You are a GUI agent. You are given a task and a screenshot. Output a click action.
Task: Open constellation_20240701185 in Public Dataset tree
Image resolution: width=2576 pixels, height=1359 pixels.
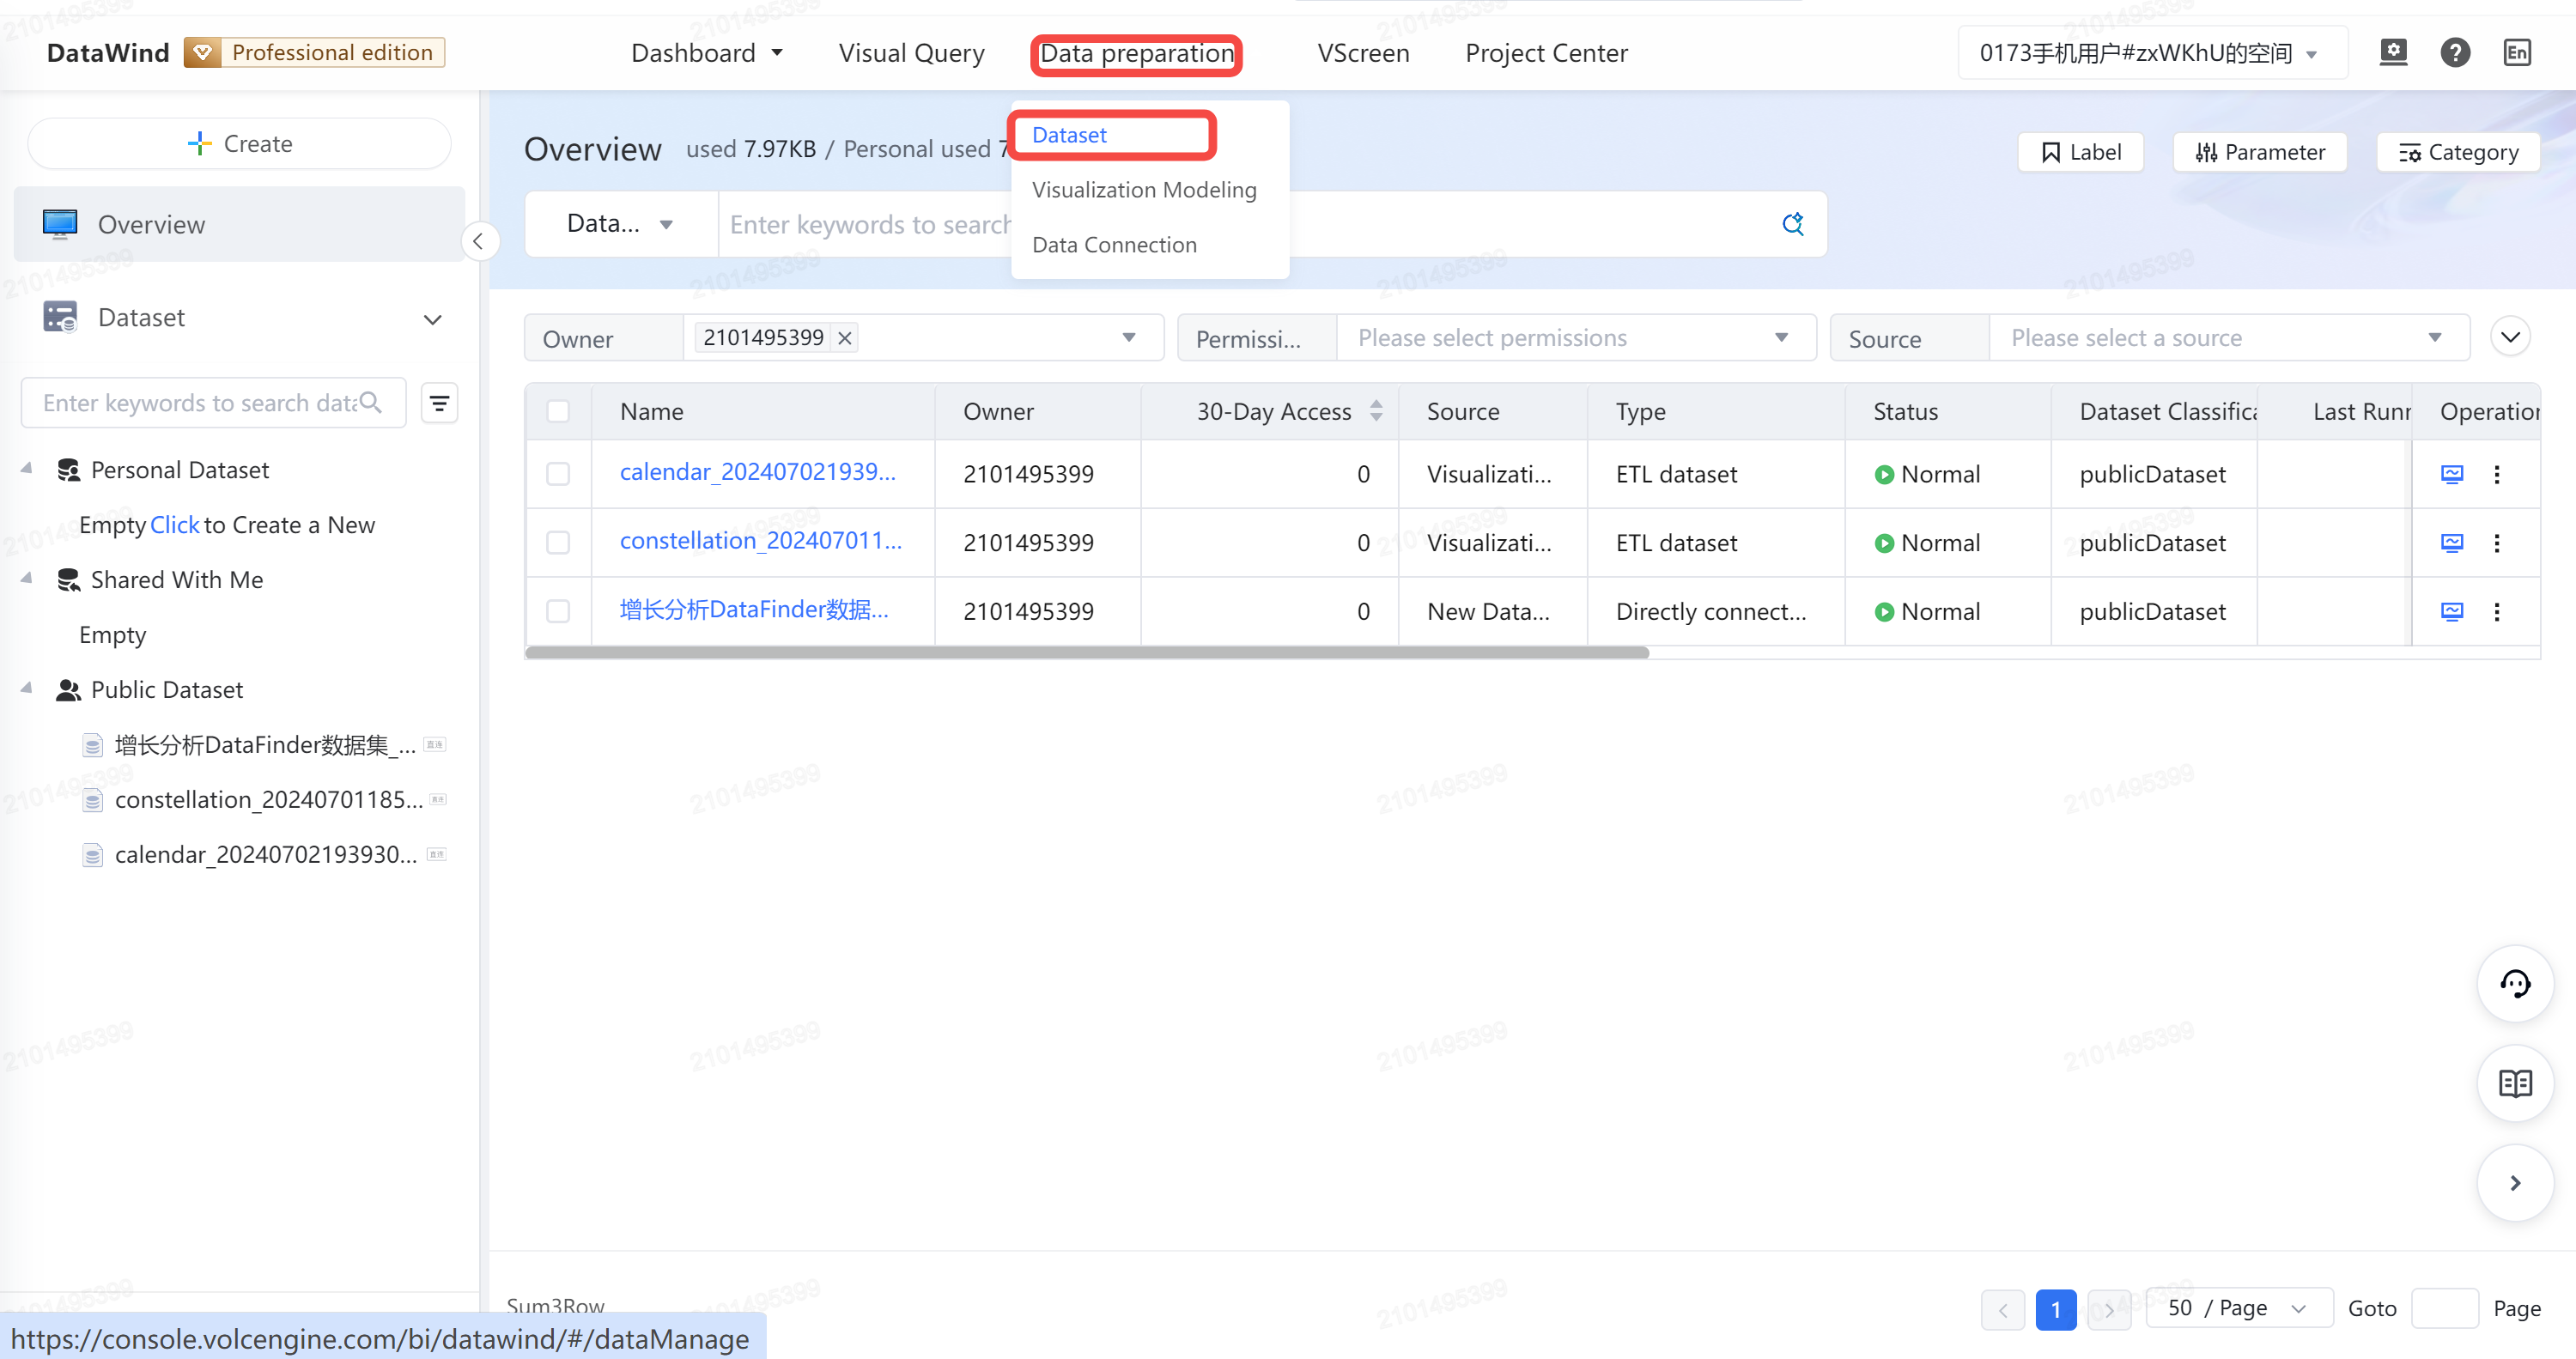(x=268, y=800)
